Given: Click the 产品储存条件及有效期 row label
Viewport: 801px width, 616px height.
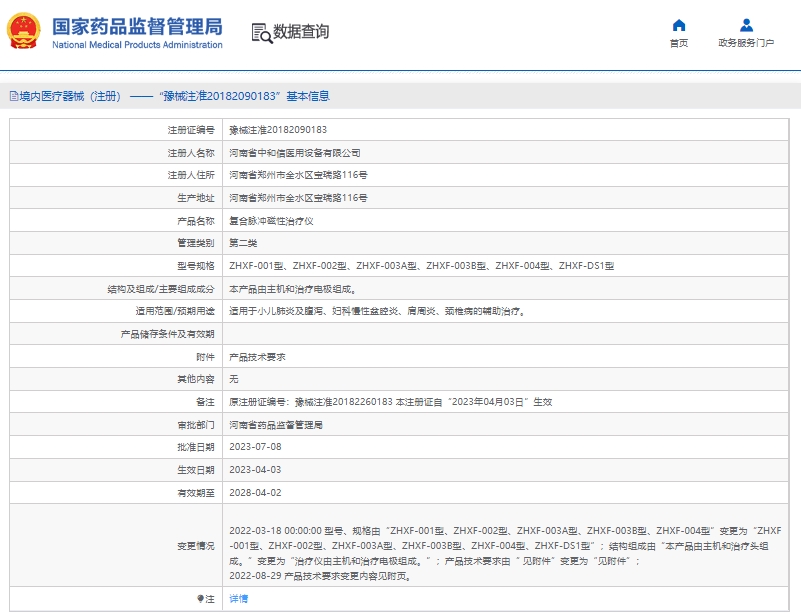Looking at the screenshot, I should (x=168, y=334).
